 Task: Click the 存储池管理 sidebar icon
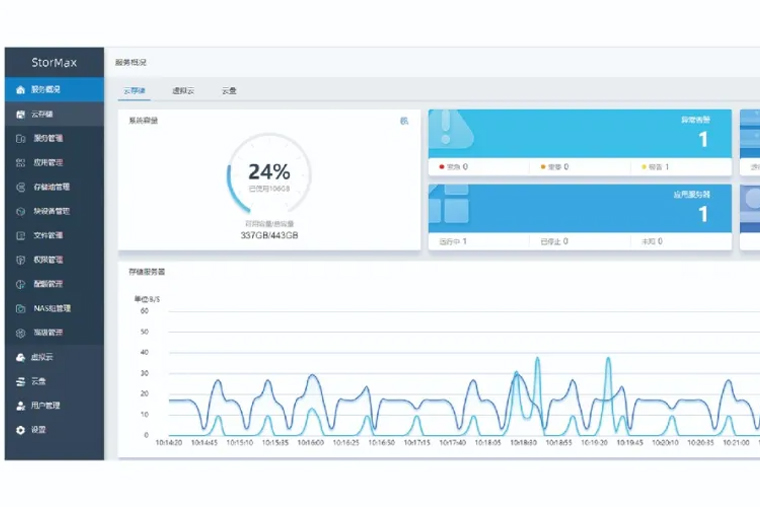pyautogui.click(x=21, y=187)
